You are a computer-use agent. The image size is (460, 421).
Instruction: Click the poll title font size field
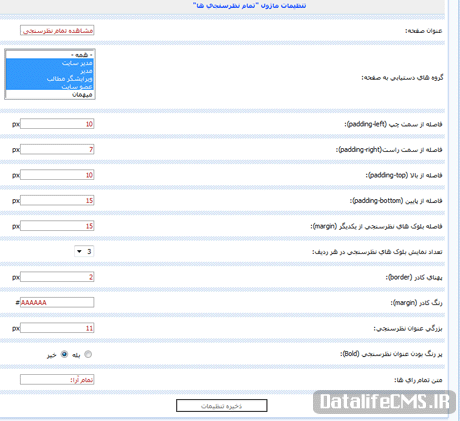coord(57,328)
